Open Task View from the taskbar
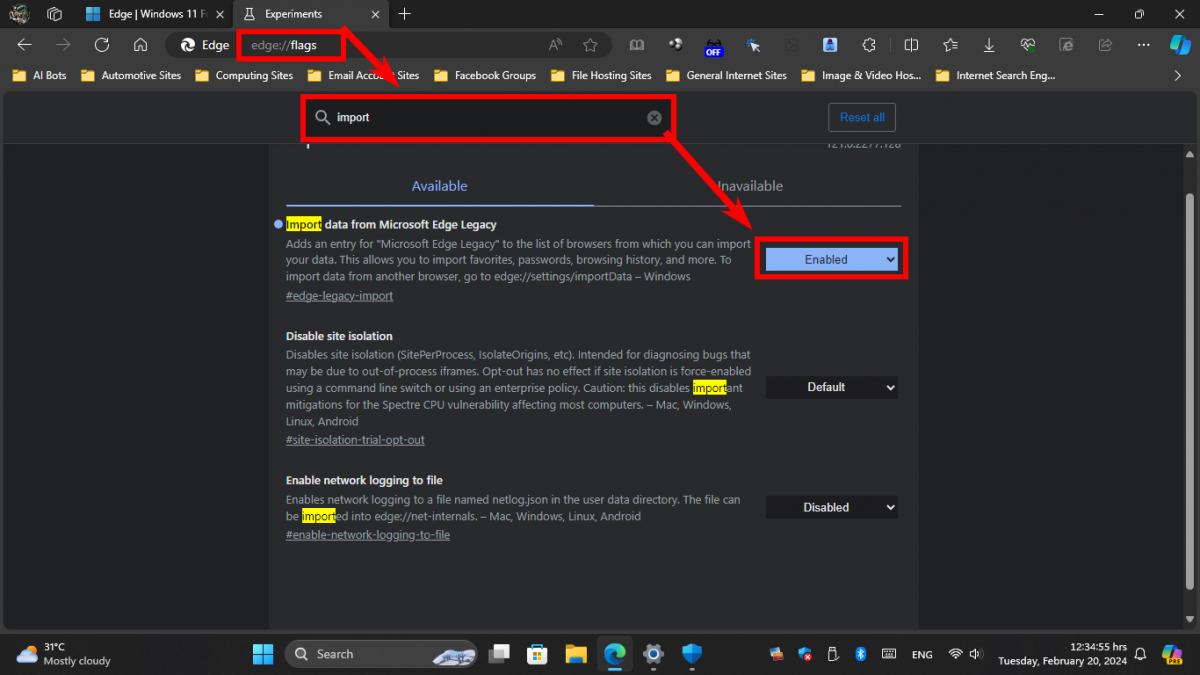1200x675 pixels. click(498, 654)
